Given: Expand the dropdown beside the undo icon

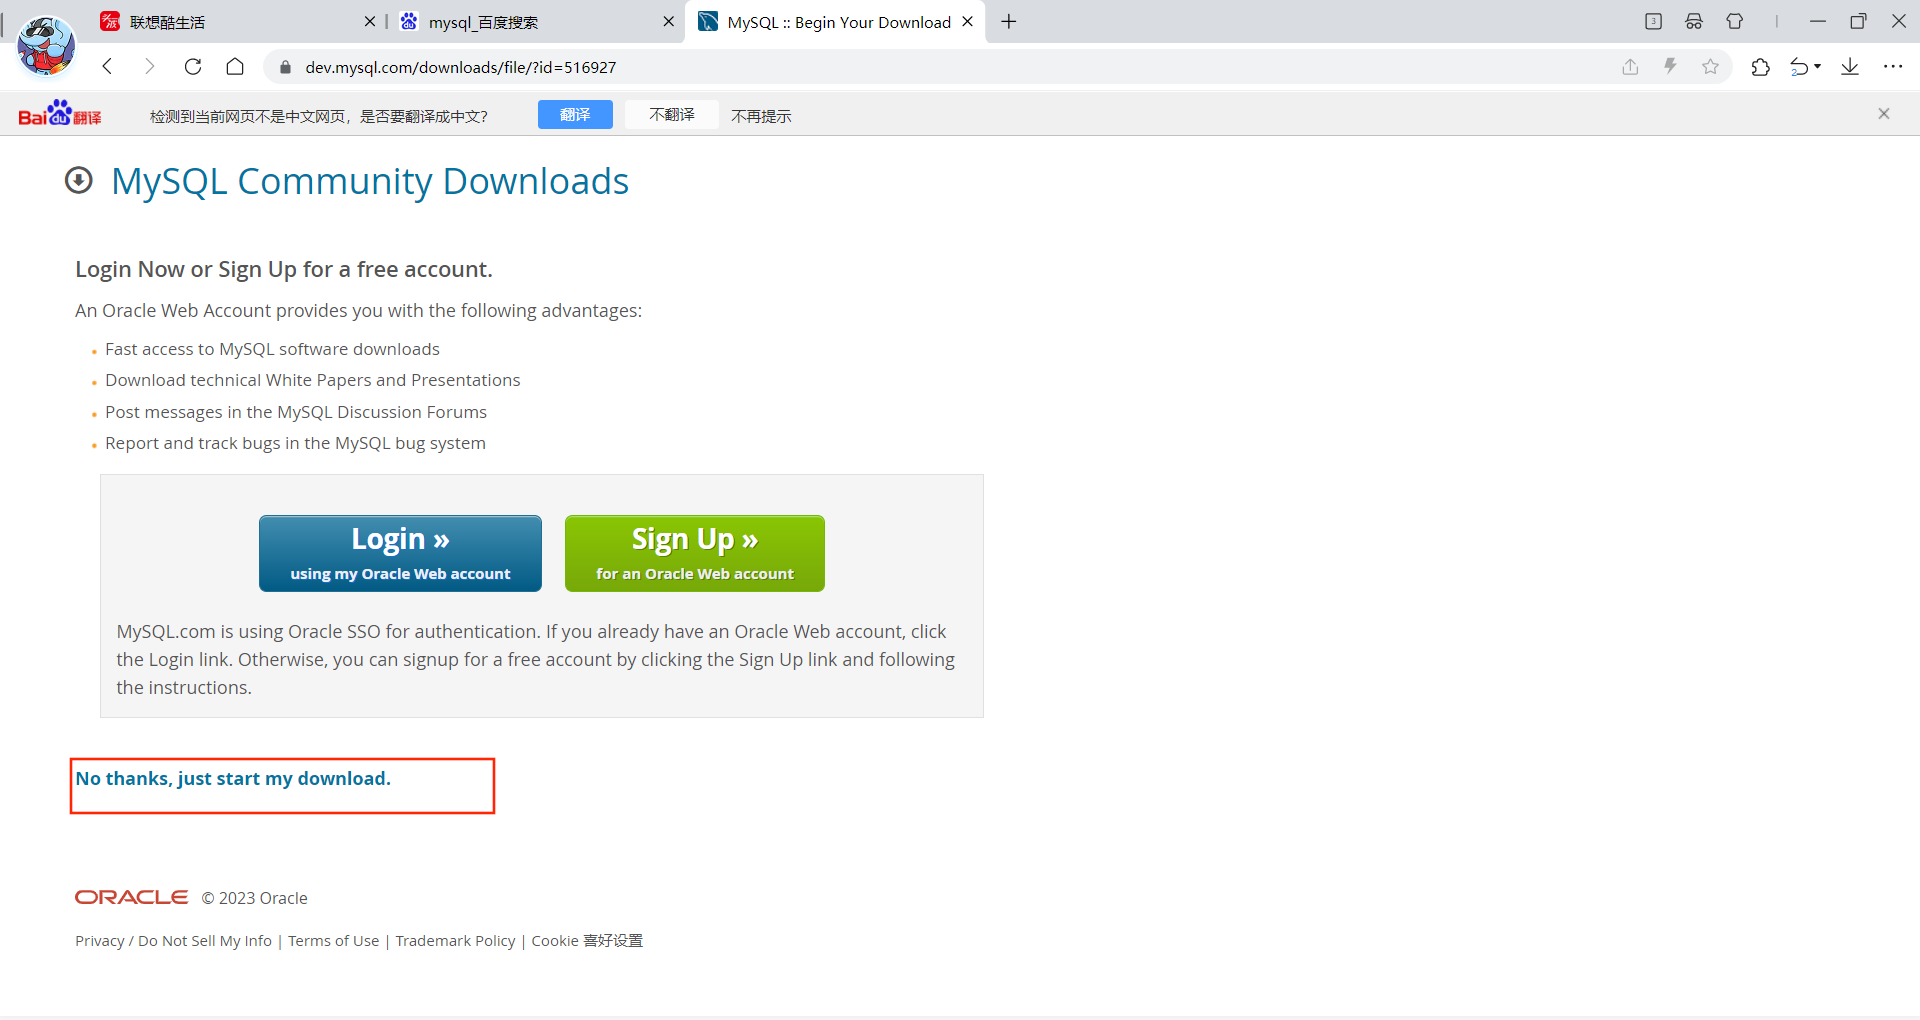Looking at the screenshot, I should [x=1817, y=67].
